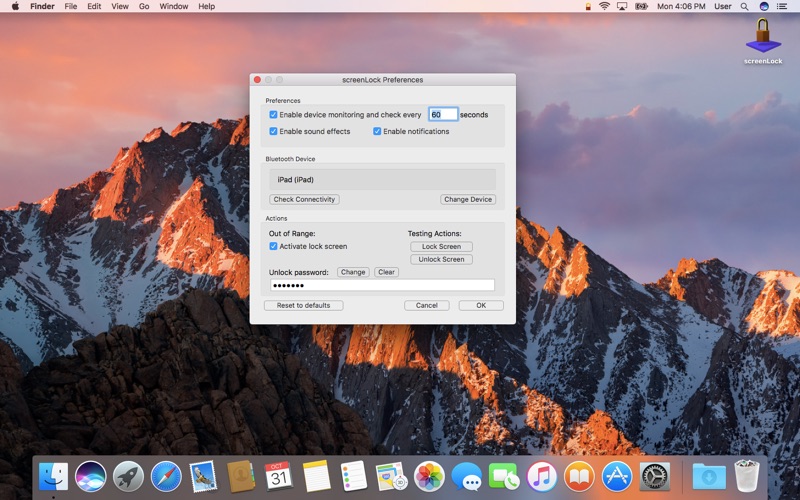The image size is (800, 500).
Task: Open the File menu
Action: point(70,6)
